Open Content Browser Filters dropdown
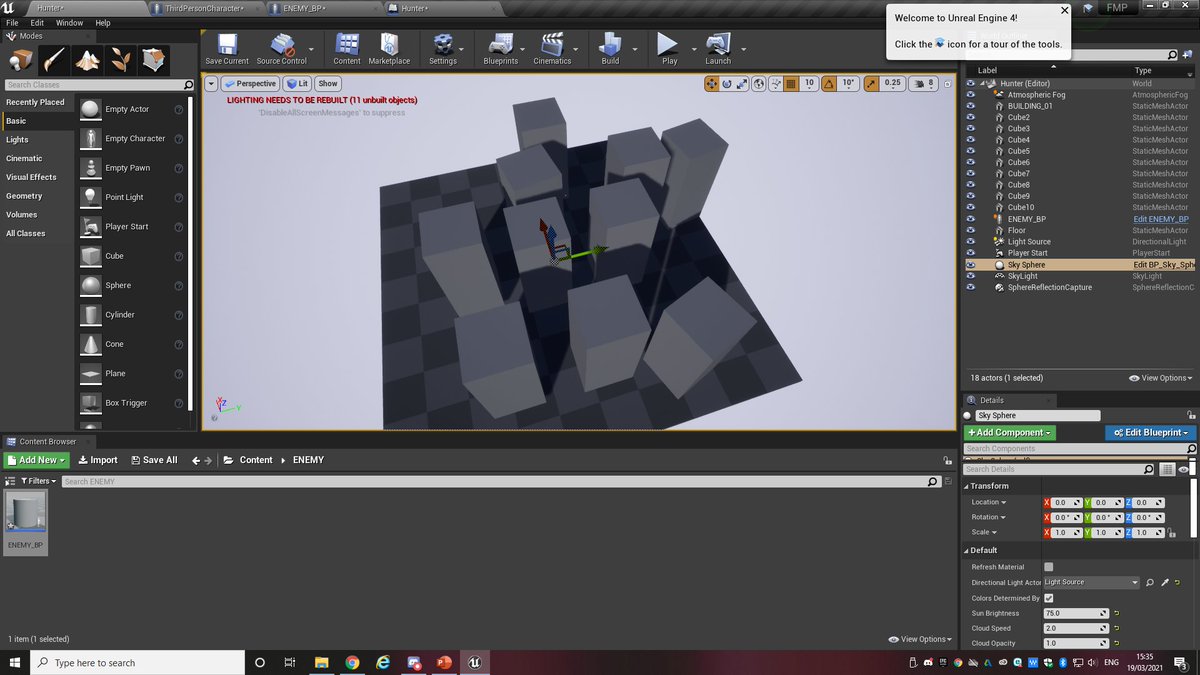 click(38, 481)
